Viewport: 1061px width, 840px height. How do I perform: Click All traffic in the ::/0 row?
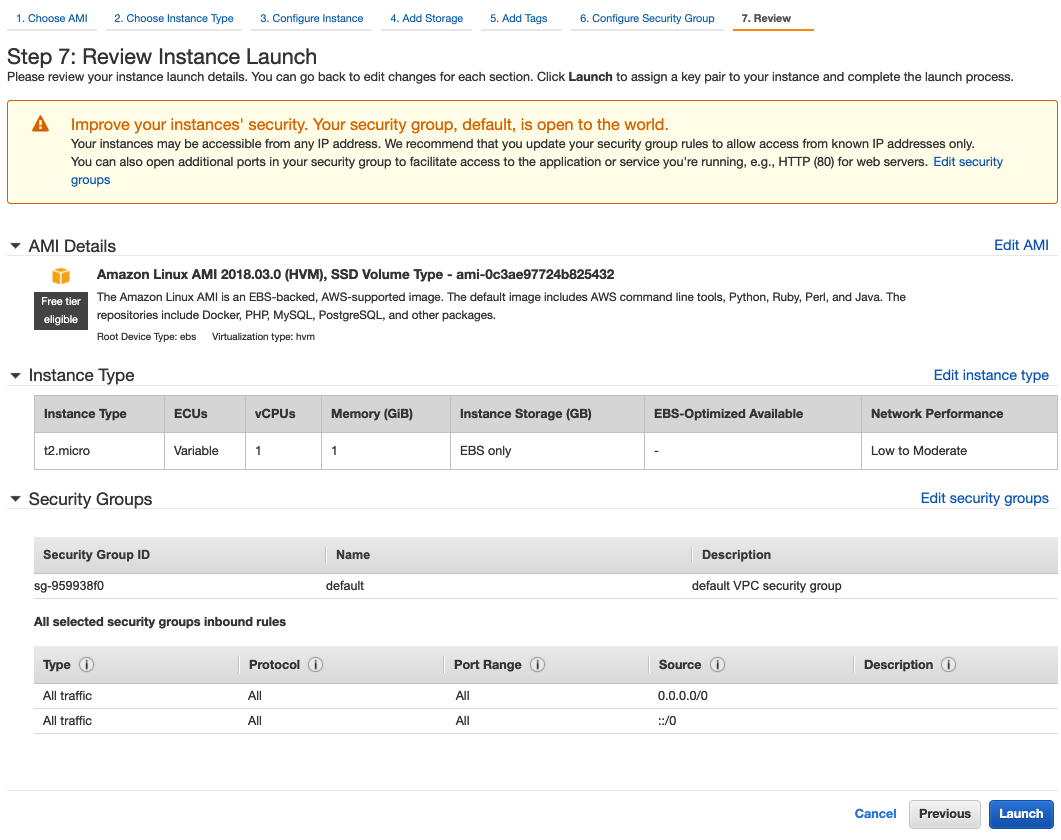(x=67, y=721)
